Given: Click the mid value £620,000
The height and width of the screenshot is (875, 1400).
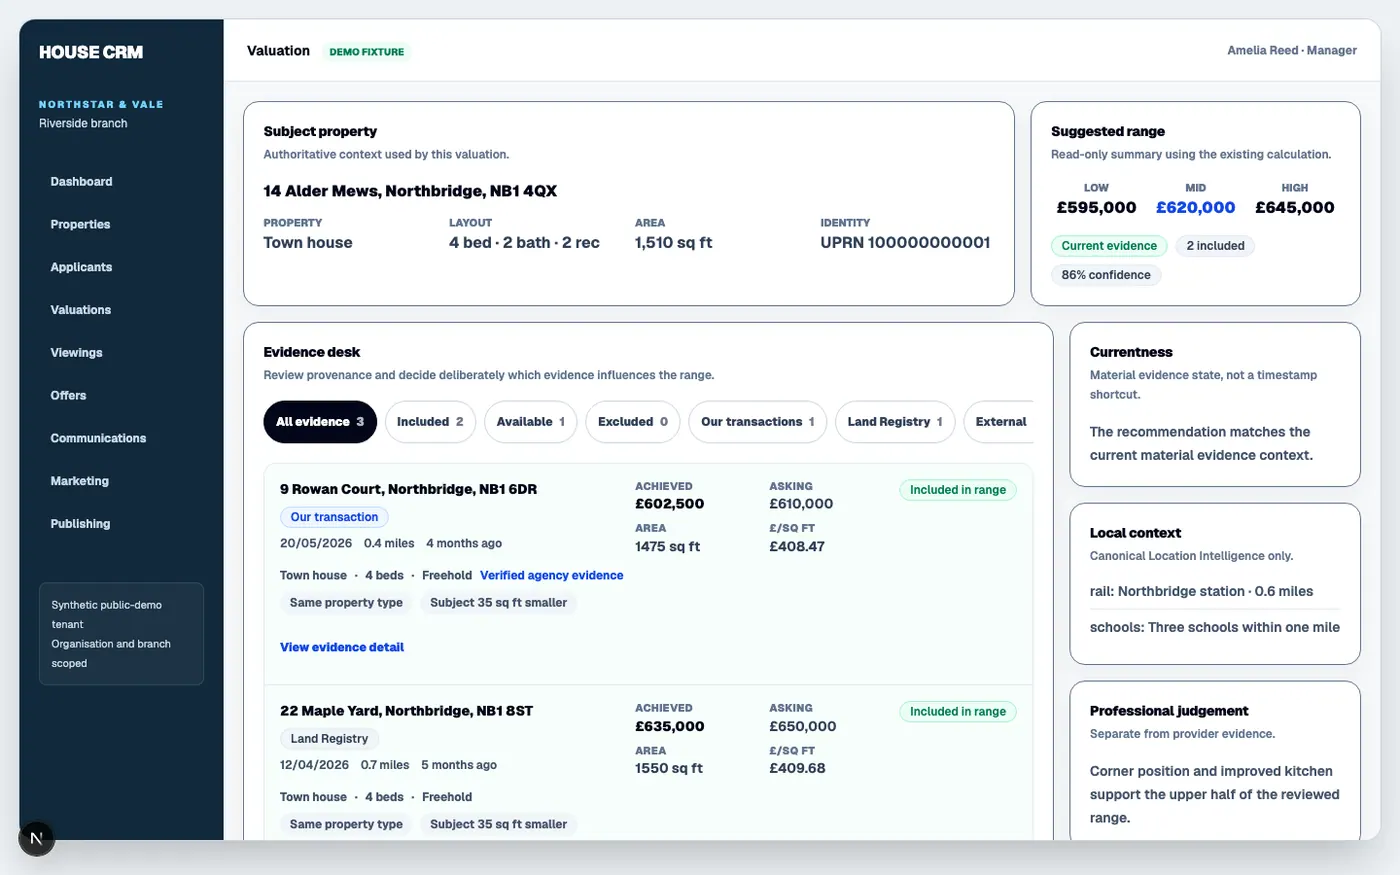Looking at the screenshot, I should 1196,208.
